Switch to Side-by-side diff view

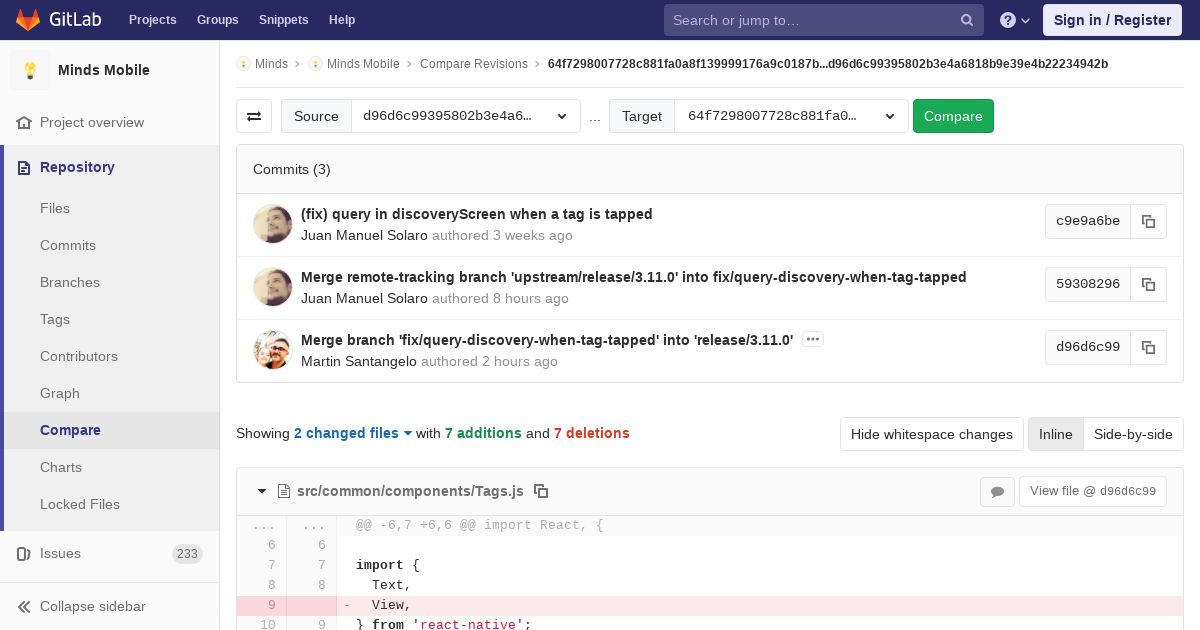click(1133, 434)
